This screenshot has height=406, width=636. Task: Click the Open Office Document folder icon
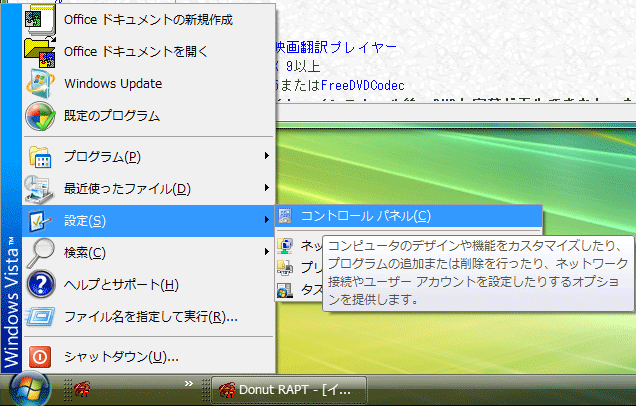click(40, 52)
